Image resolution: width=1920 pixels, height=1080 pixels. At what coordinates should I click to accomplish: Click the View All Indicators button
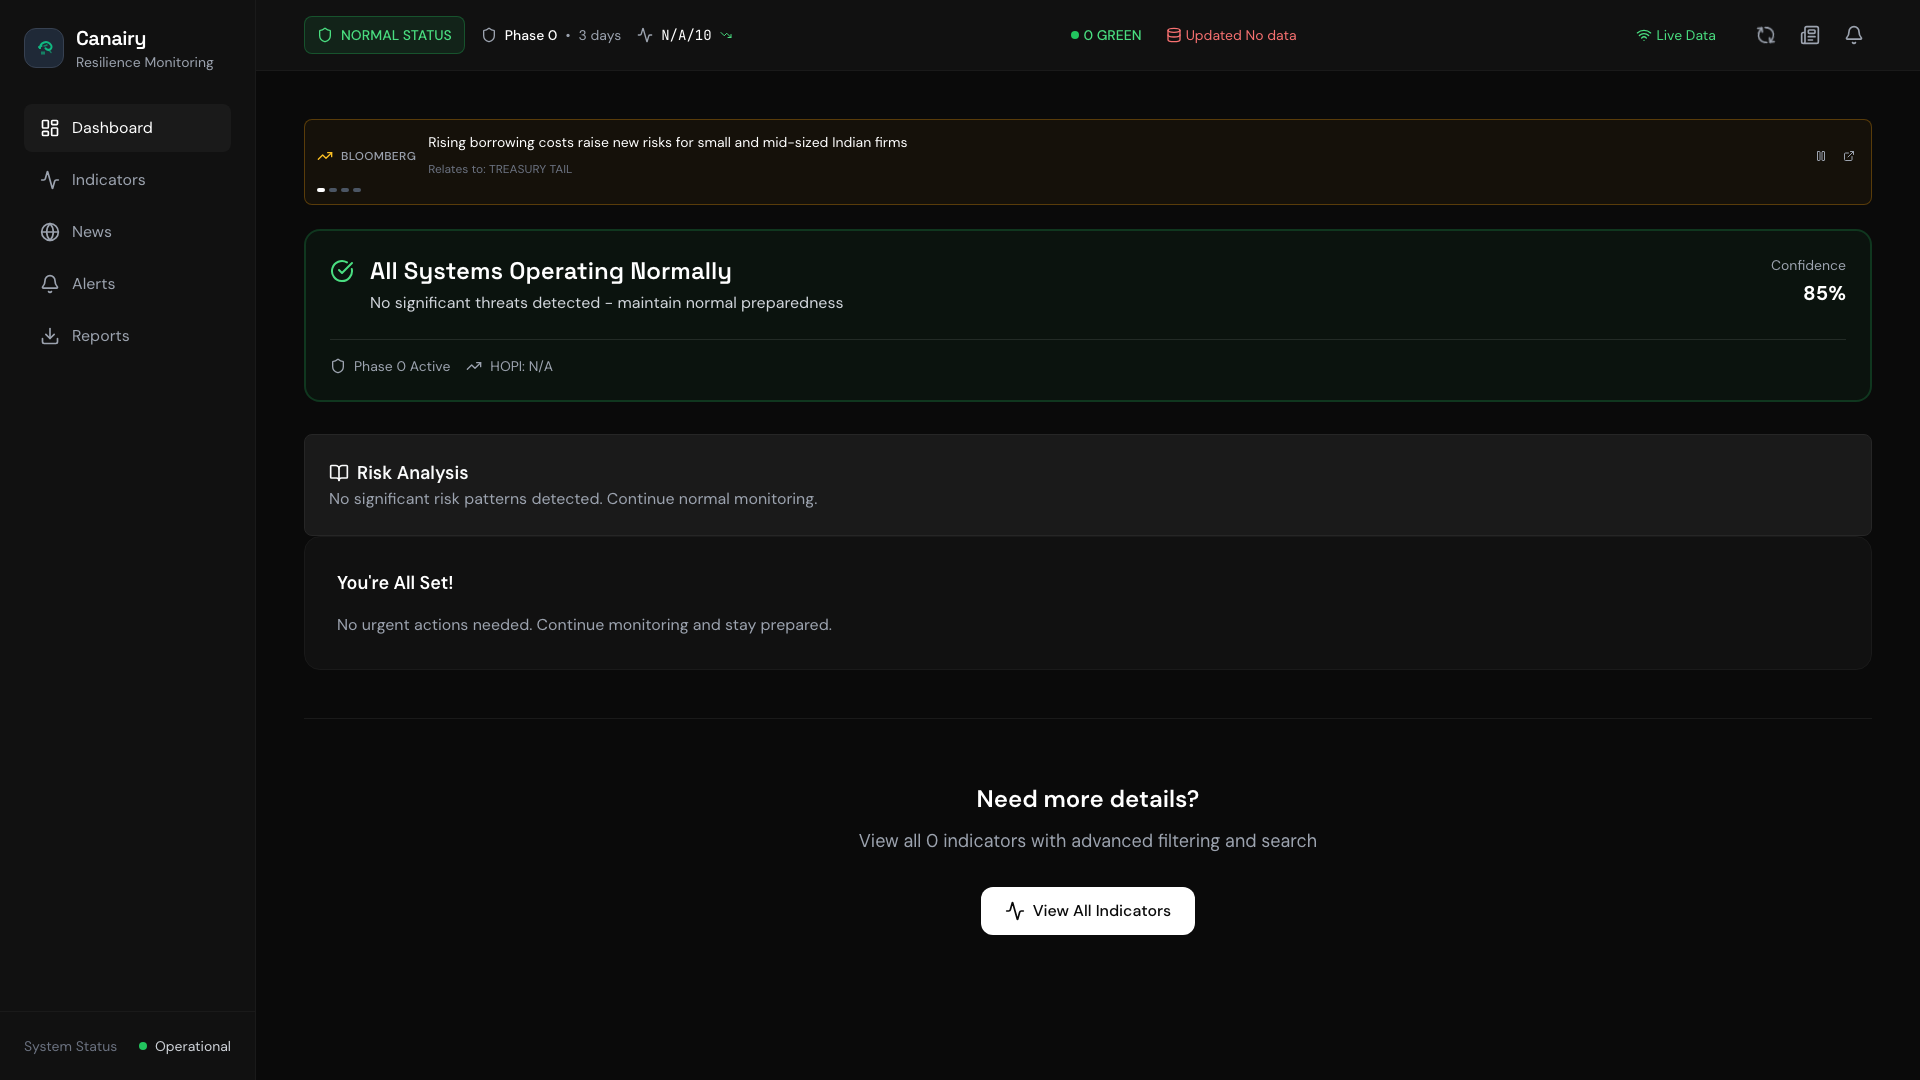tap(1087, 911)
